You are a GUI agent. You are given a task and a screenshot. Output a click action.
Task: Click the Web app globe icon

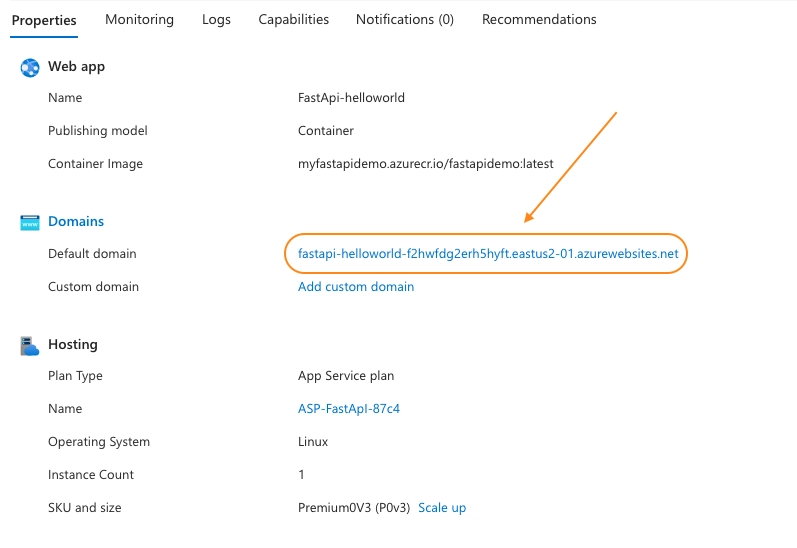tap(29, 68)
